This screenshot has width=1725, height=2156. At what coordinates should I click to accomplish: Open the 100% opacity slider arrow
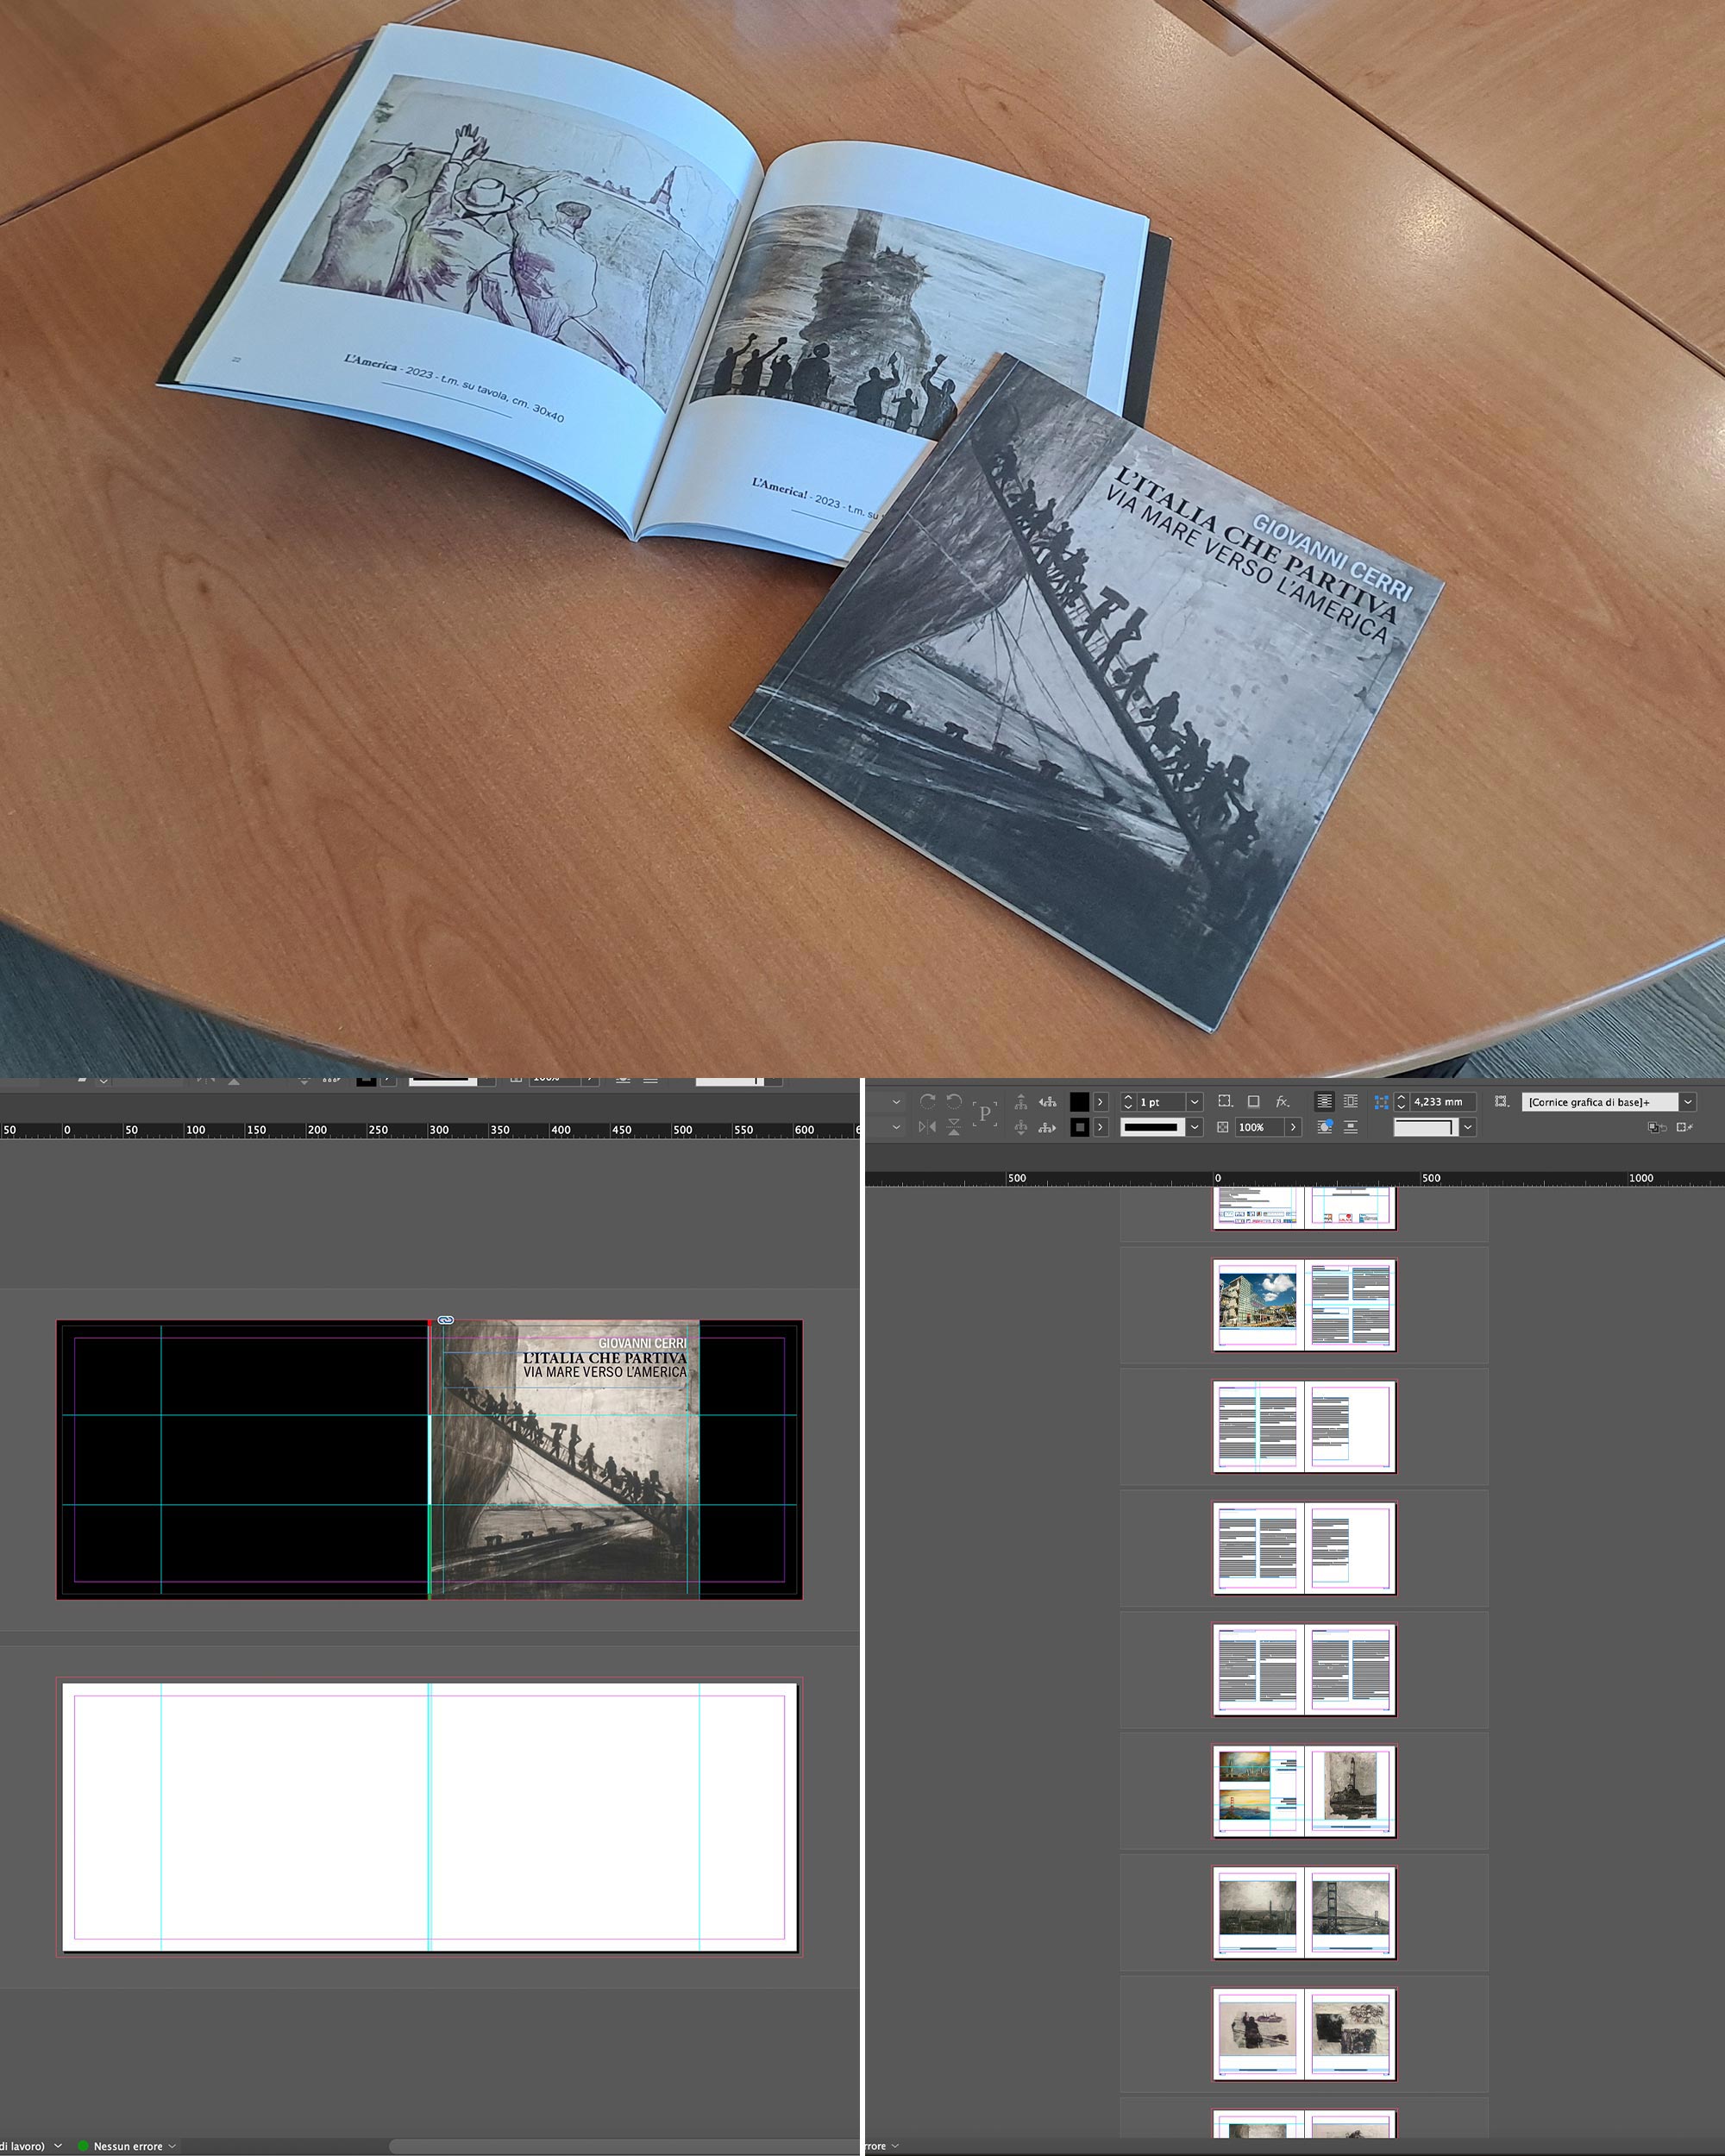click(x=1293, y=1127)
